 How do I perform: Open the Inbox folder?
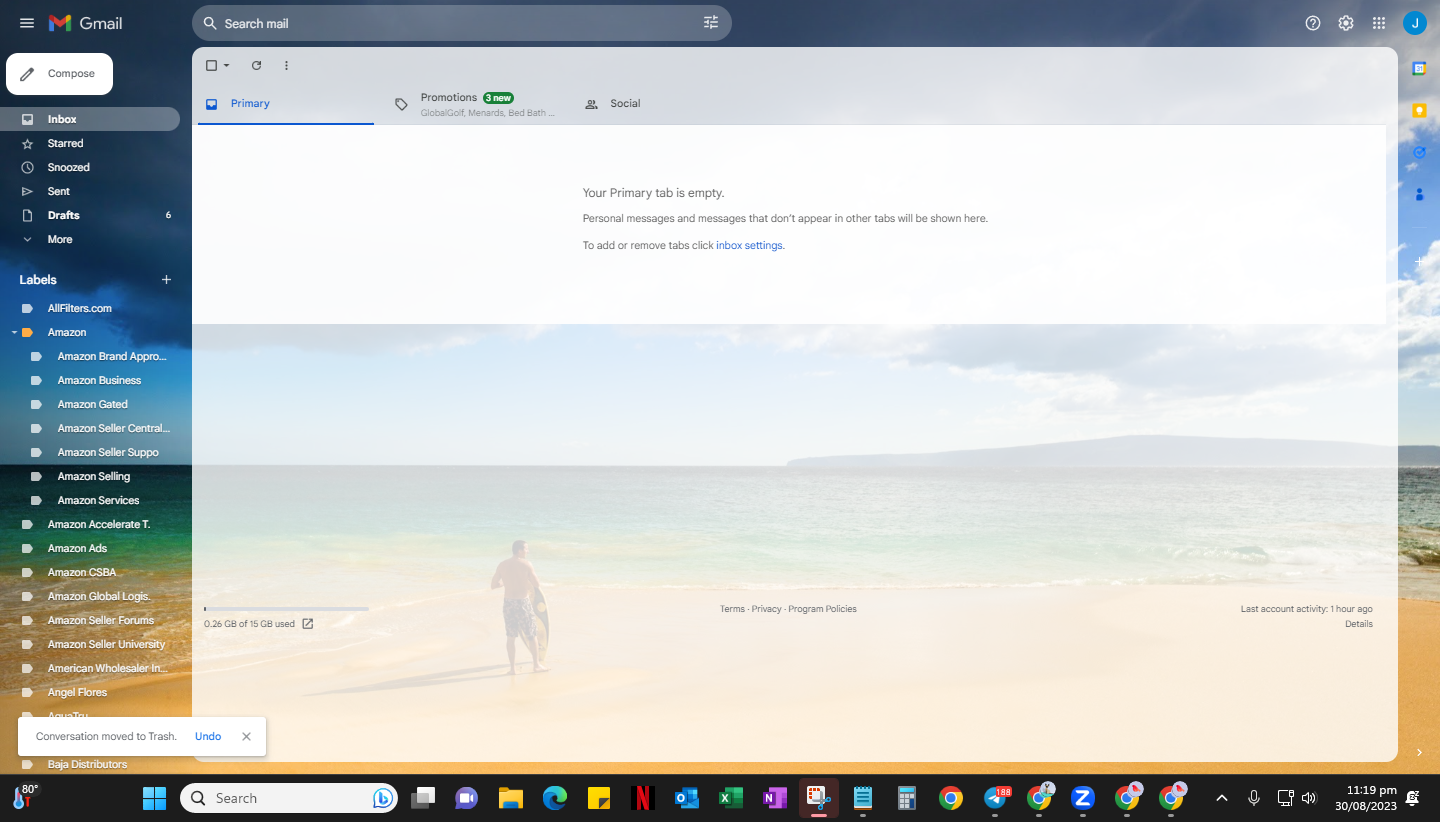(x=90, y=119)
